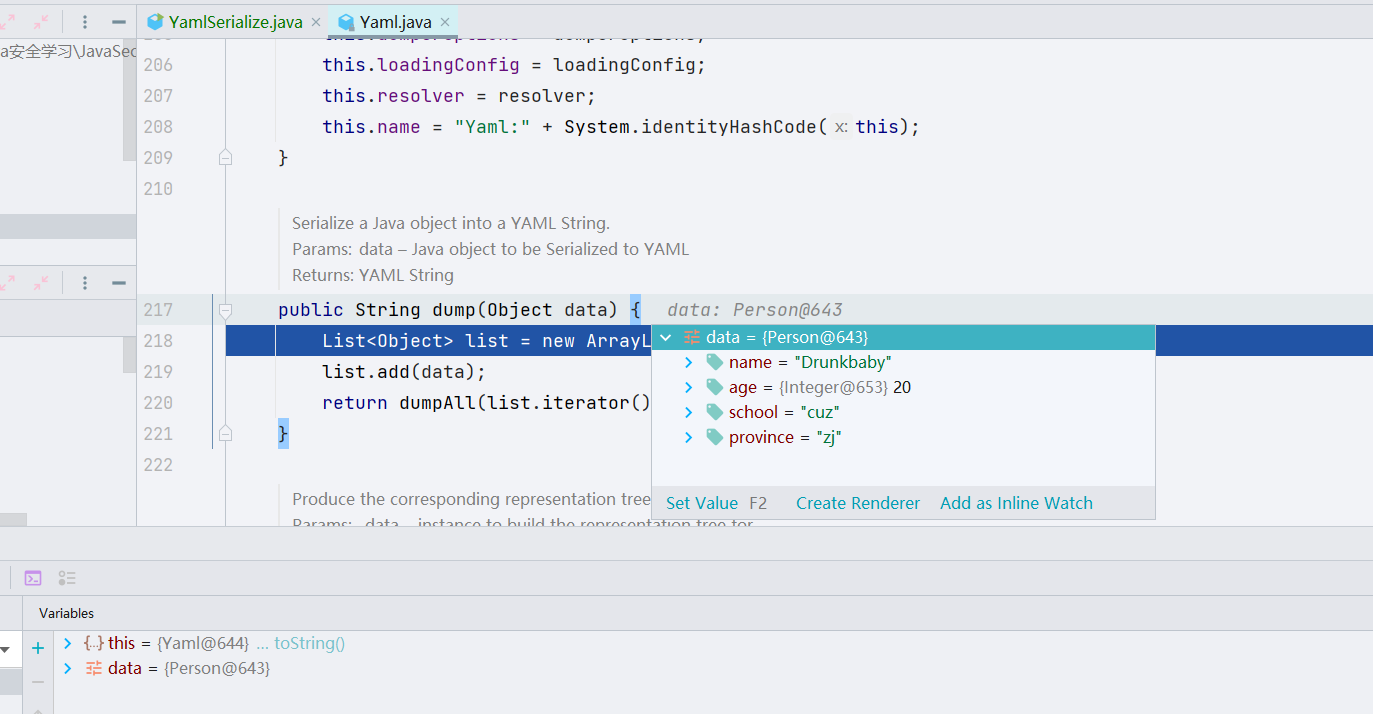Click the Set Value link

[x=701, y=503]
